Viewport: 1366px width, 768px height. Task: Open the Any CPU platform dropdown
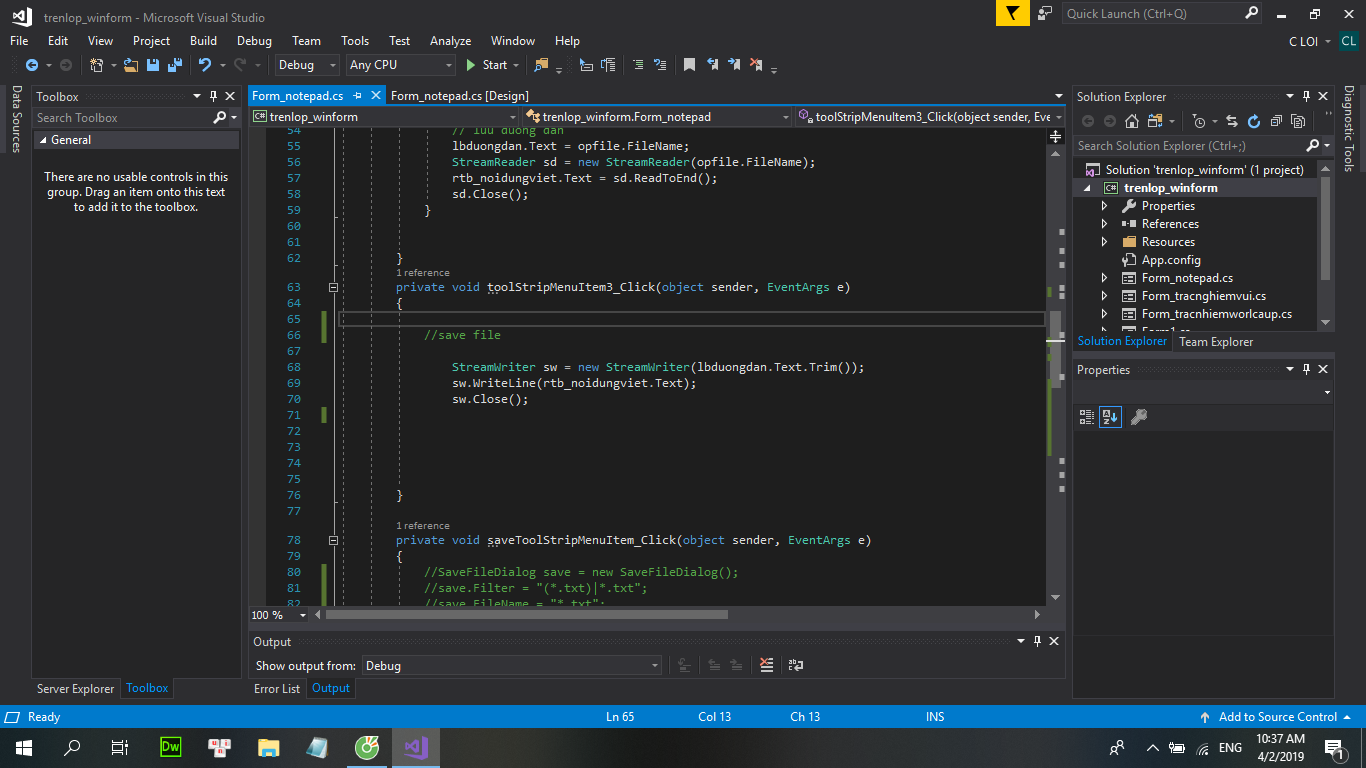coord(448,64)
